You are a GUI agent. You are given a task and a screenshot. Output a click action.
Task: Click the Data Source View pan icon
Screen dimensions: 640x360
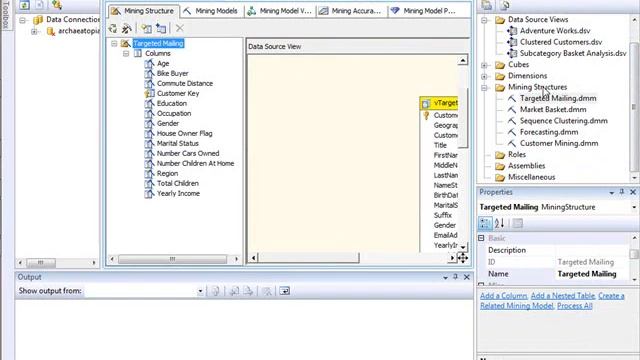tap(462, 258)
